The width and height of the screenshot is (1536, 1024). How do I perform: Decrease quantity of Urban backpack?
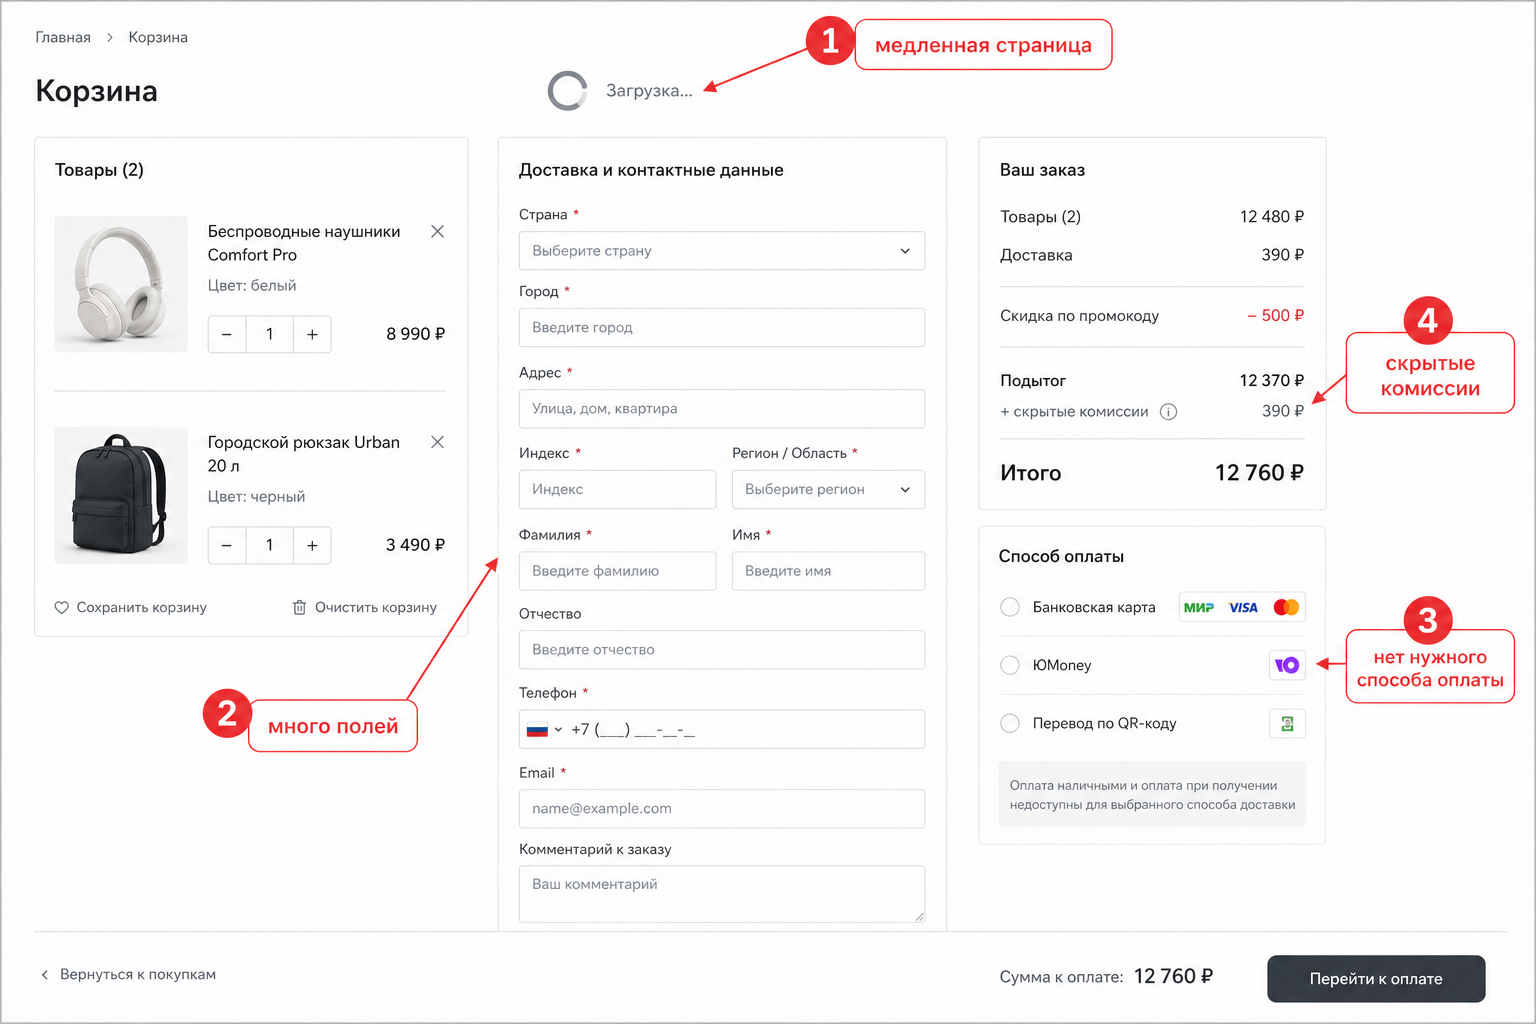tap(227, 545)
